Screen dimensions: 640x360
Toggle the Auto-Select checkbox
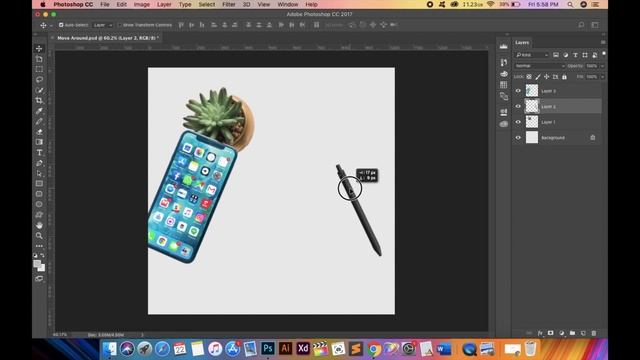(61, 25)
